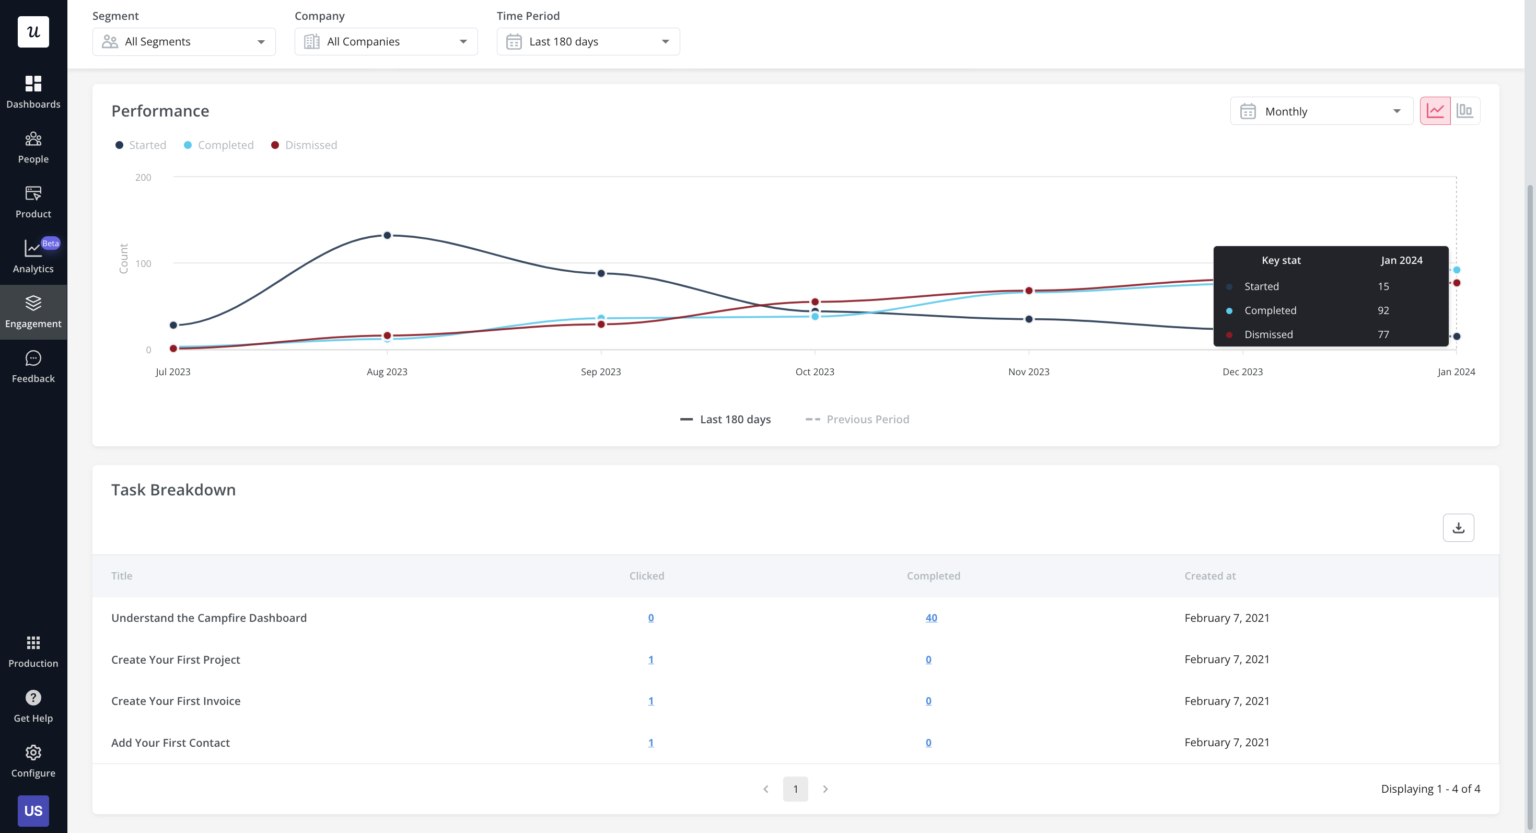Screen dimensions: 1536x833
Task: Toggle the Started series in the chart legend
Action: (140, 144)
